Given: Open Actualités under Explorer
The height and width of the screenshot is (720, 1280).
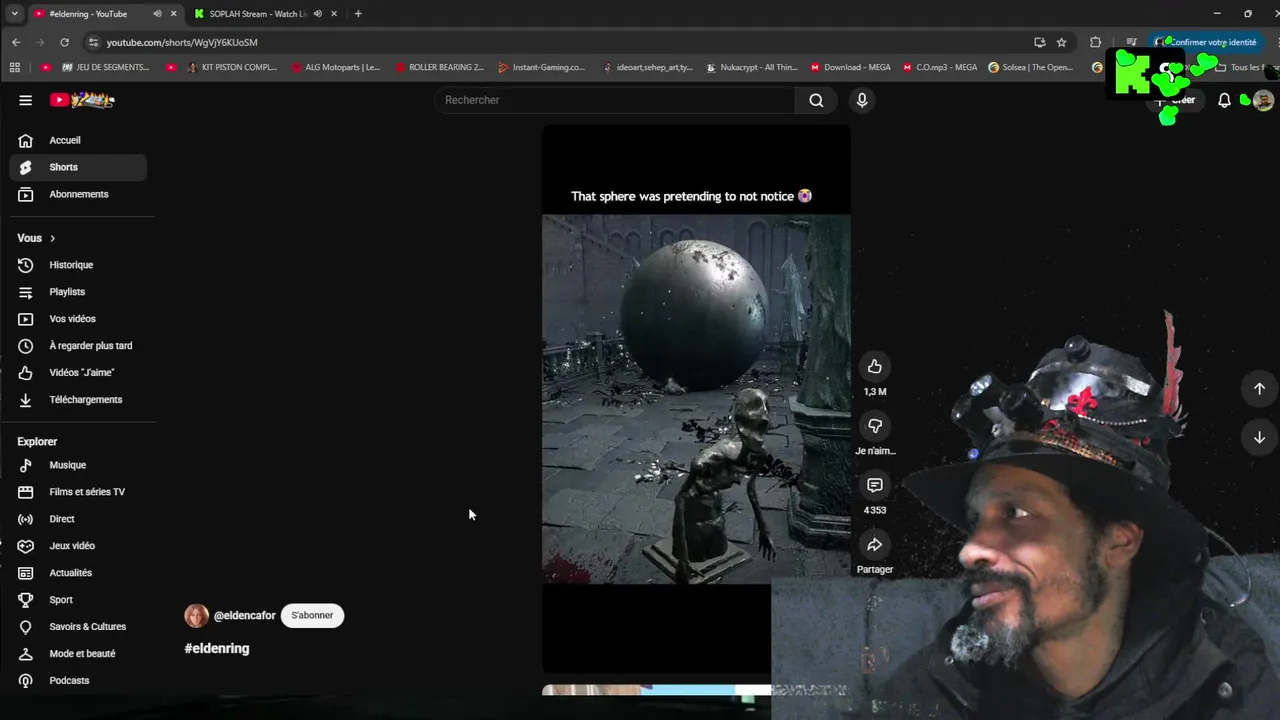Looking at the screenshot, I should tap(78, 573).
